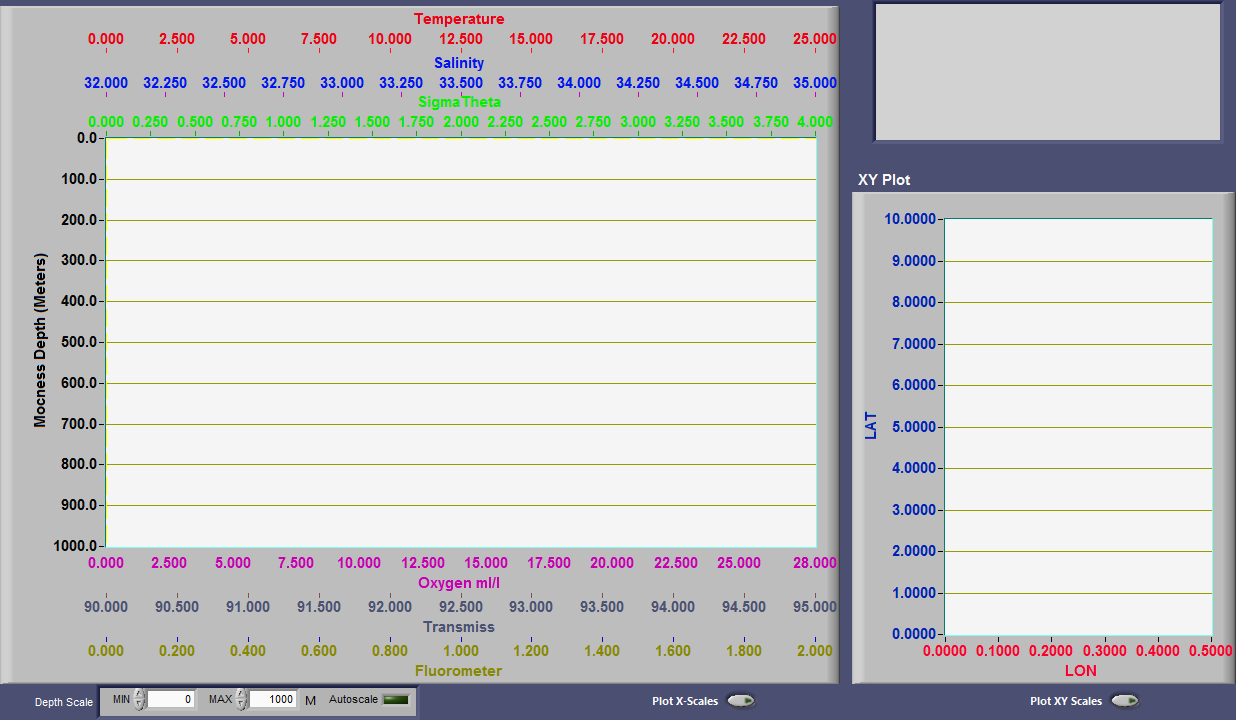Image resolution: width=1236 pixels, height=720 pixels.
Task: Focus the depth MAX input field
Action: click(272, 700)
